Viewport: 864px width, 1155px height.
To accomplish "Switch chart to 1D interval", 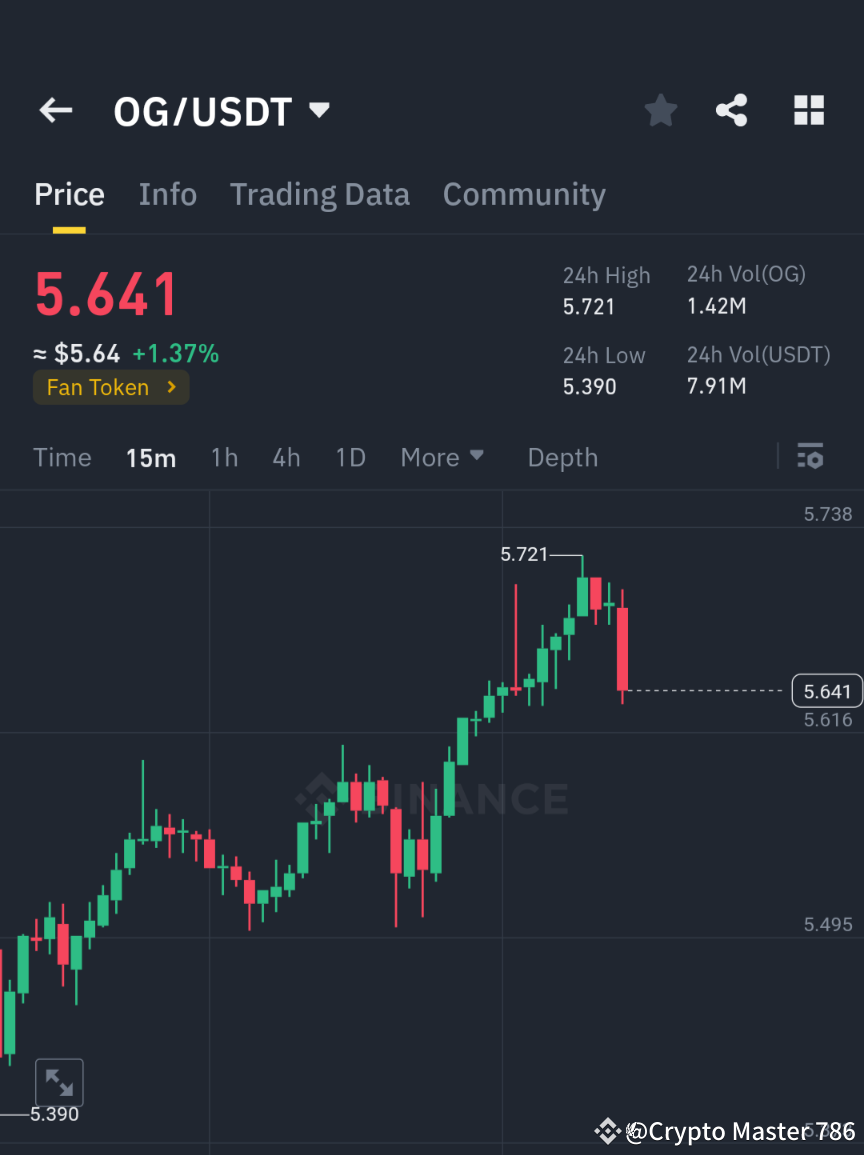I will coord(350,457).
